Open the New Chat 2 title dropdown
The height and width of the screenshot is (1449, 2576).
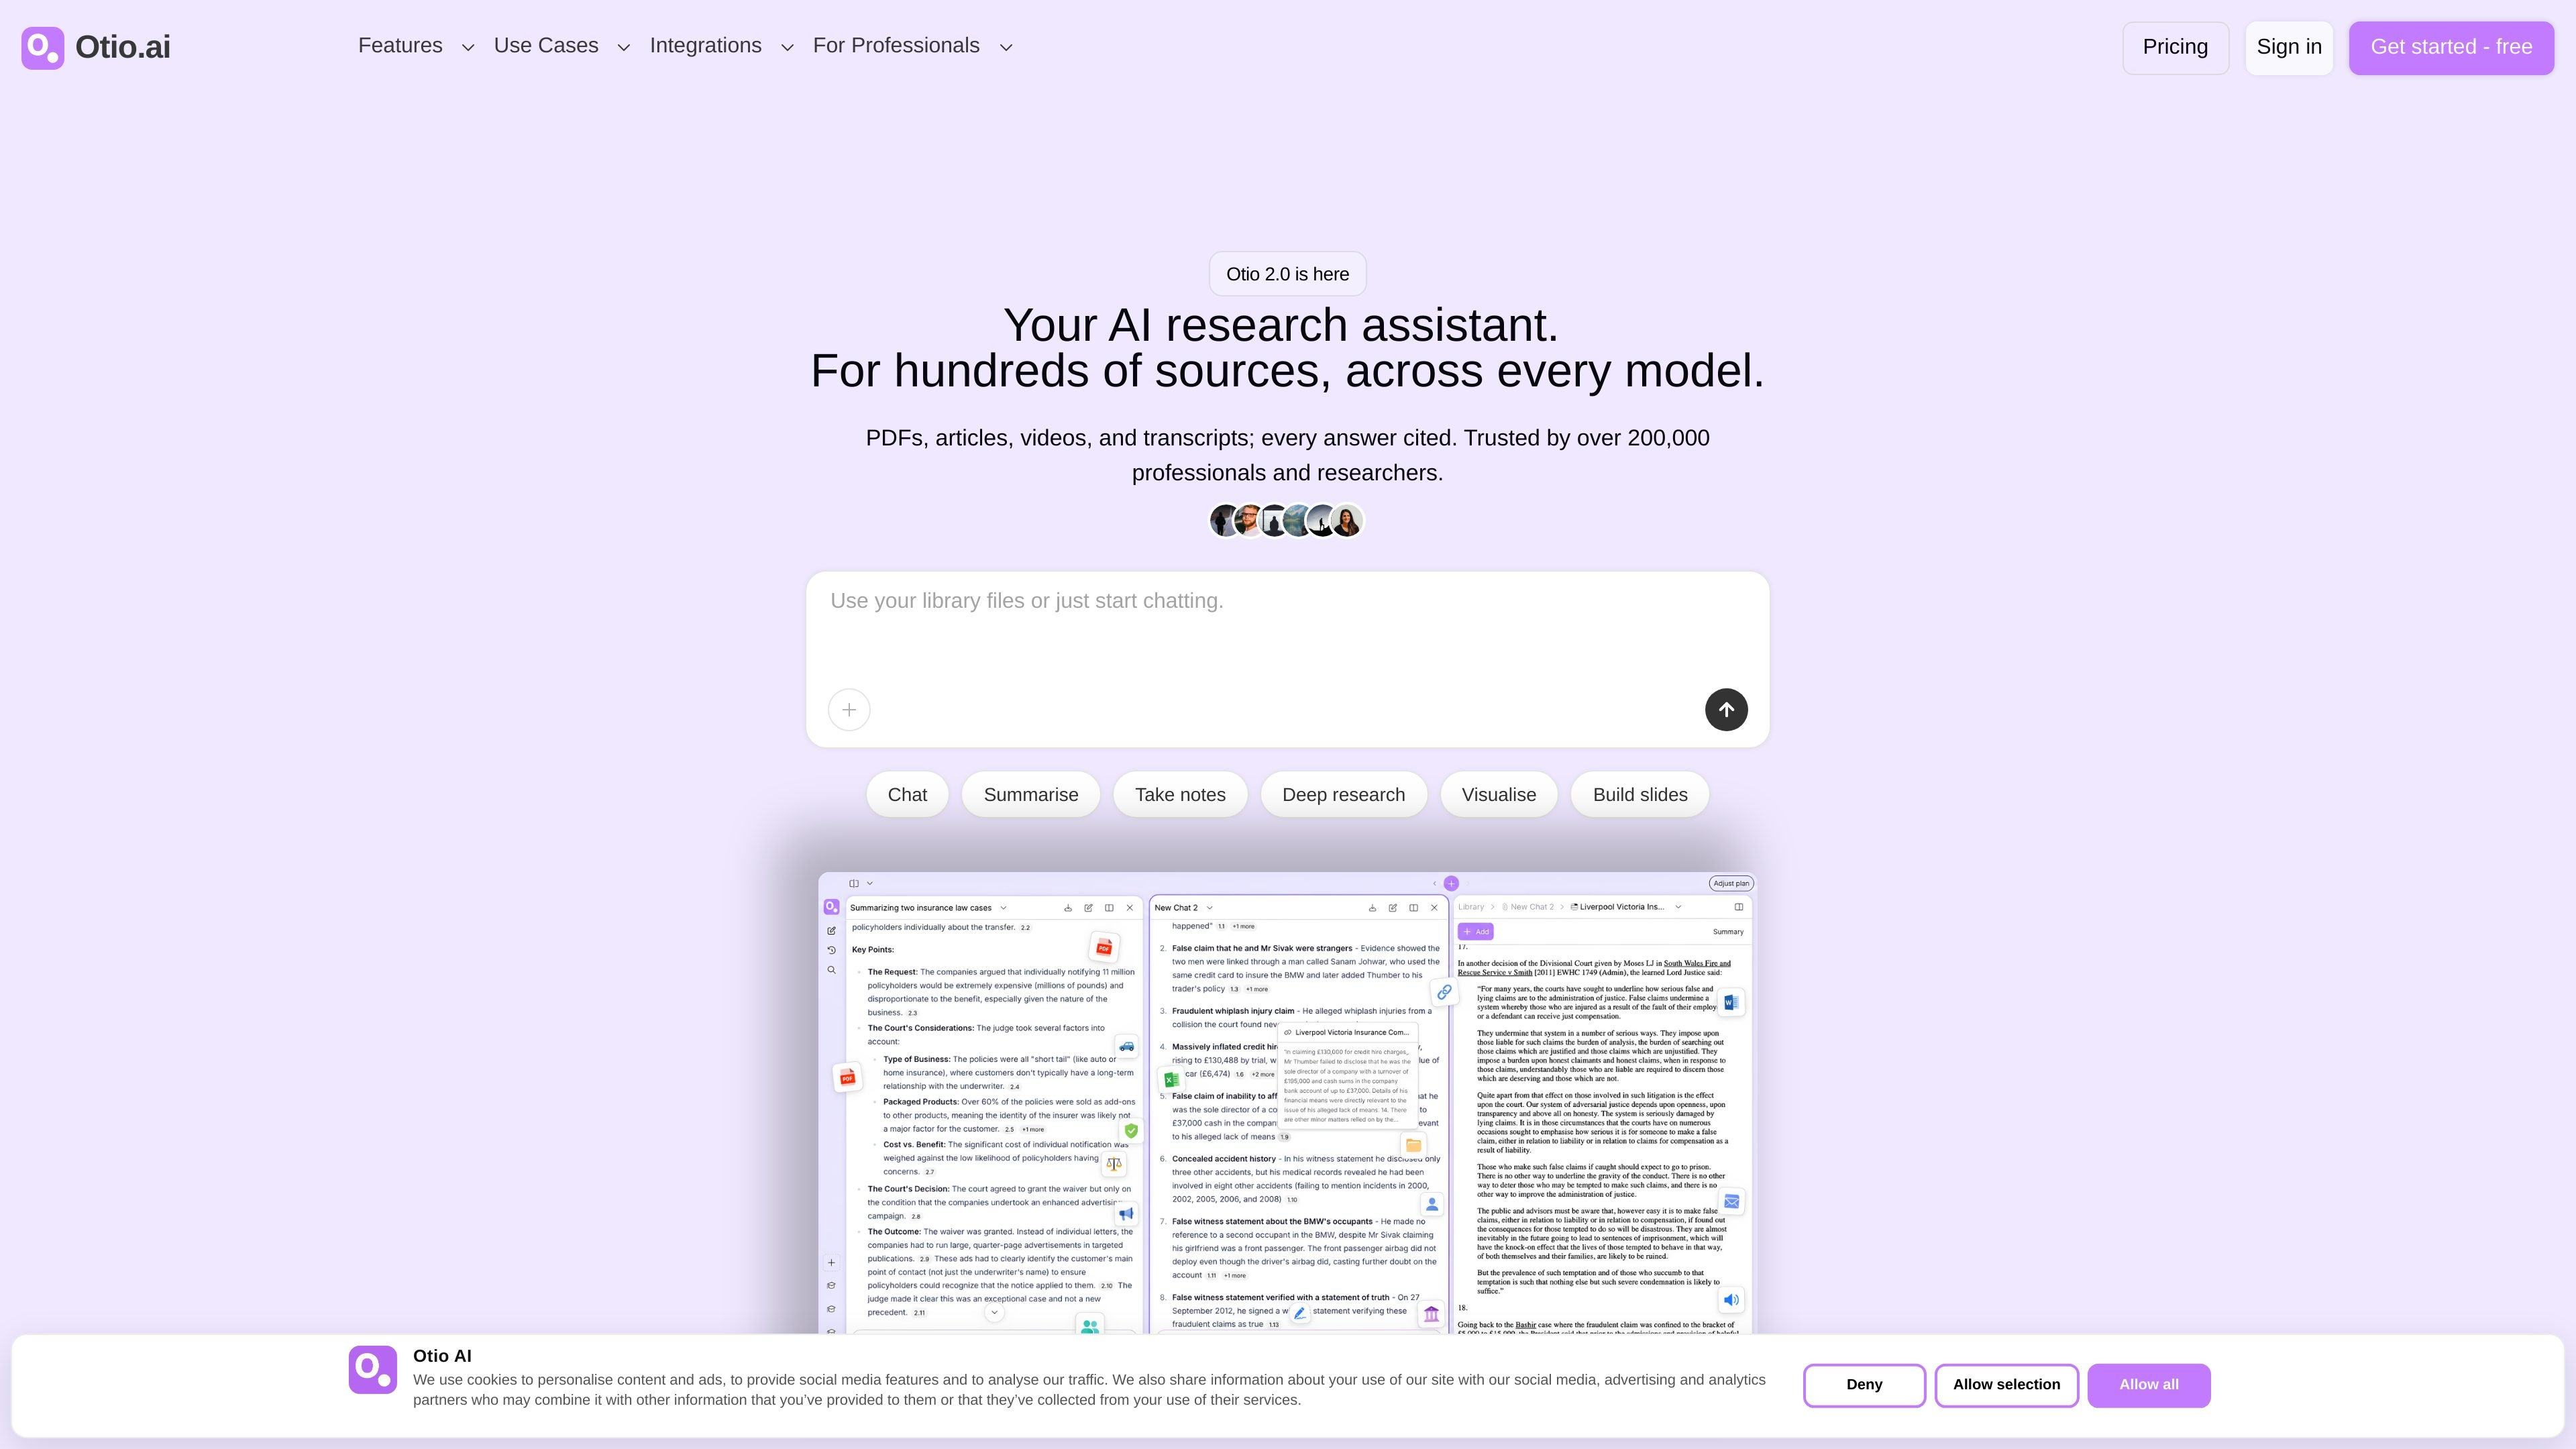[x=1209, y=908]
